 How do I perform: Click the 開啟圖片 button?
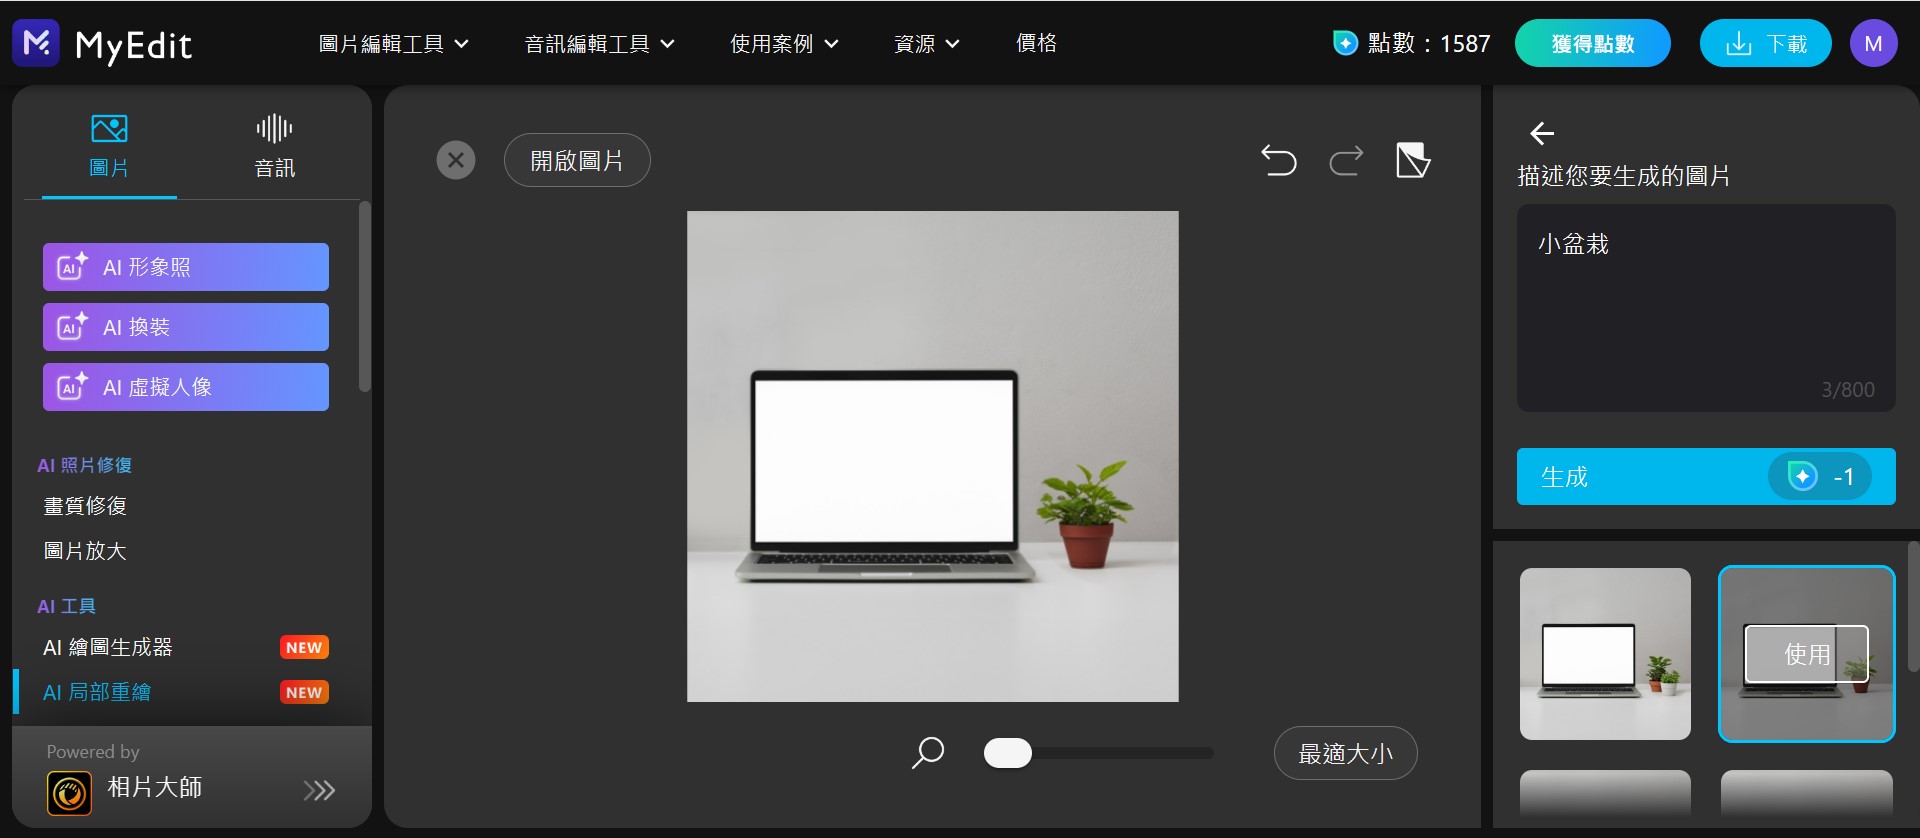pos(577,160)
